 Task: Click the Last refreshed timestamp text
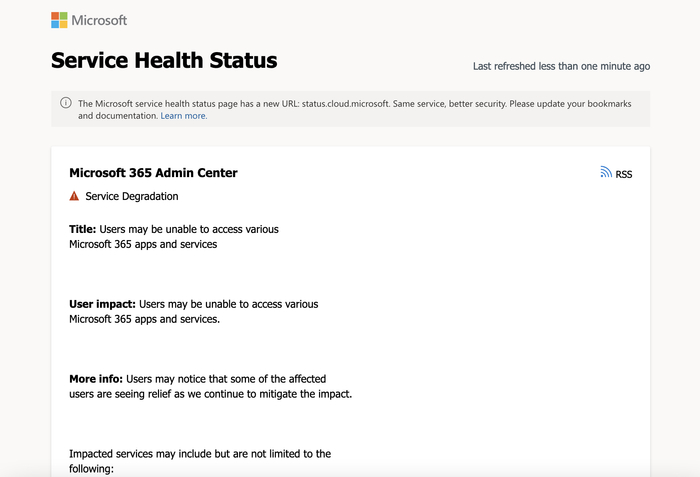coord(561,66)
